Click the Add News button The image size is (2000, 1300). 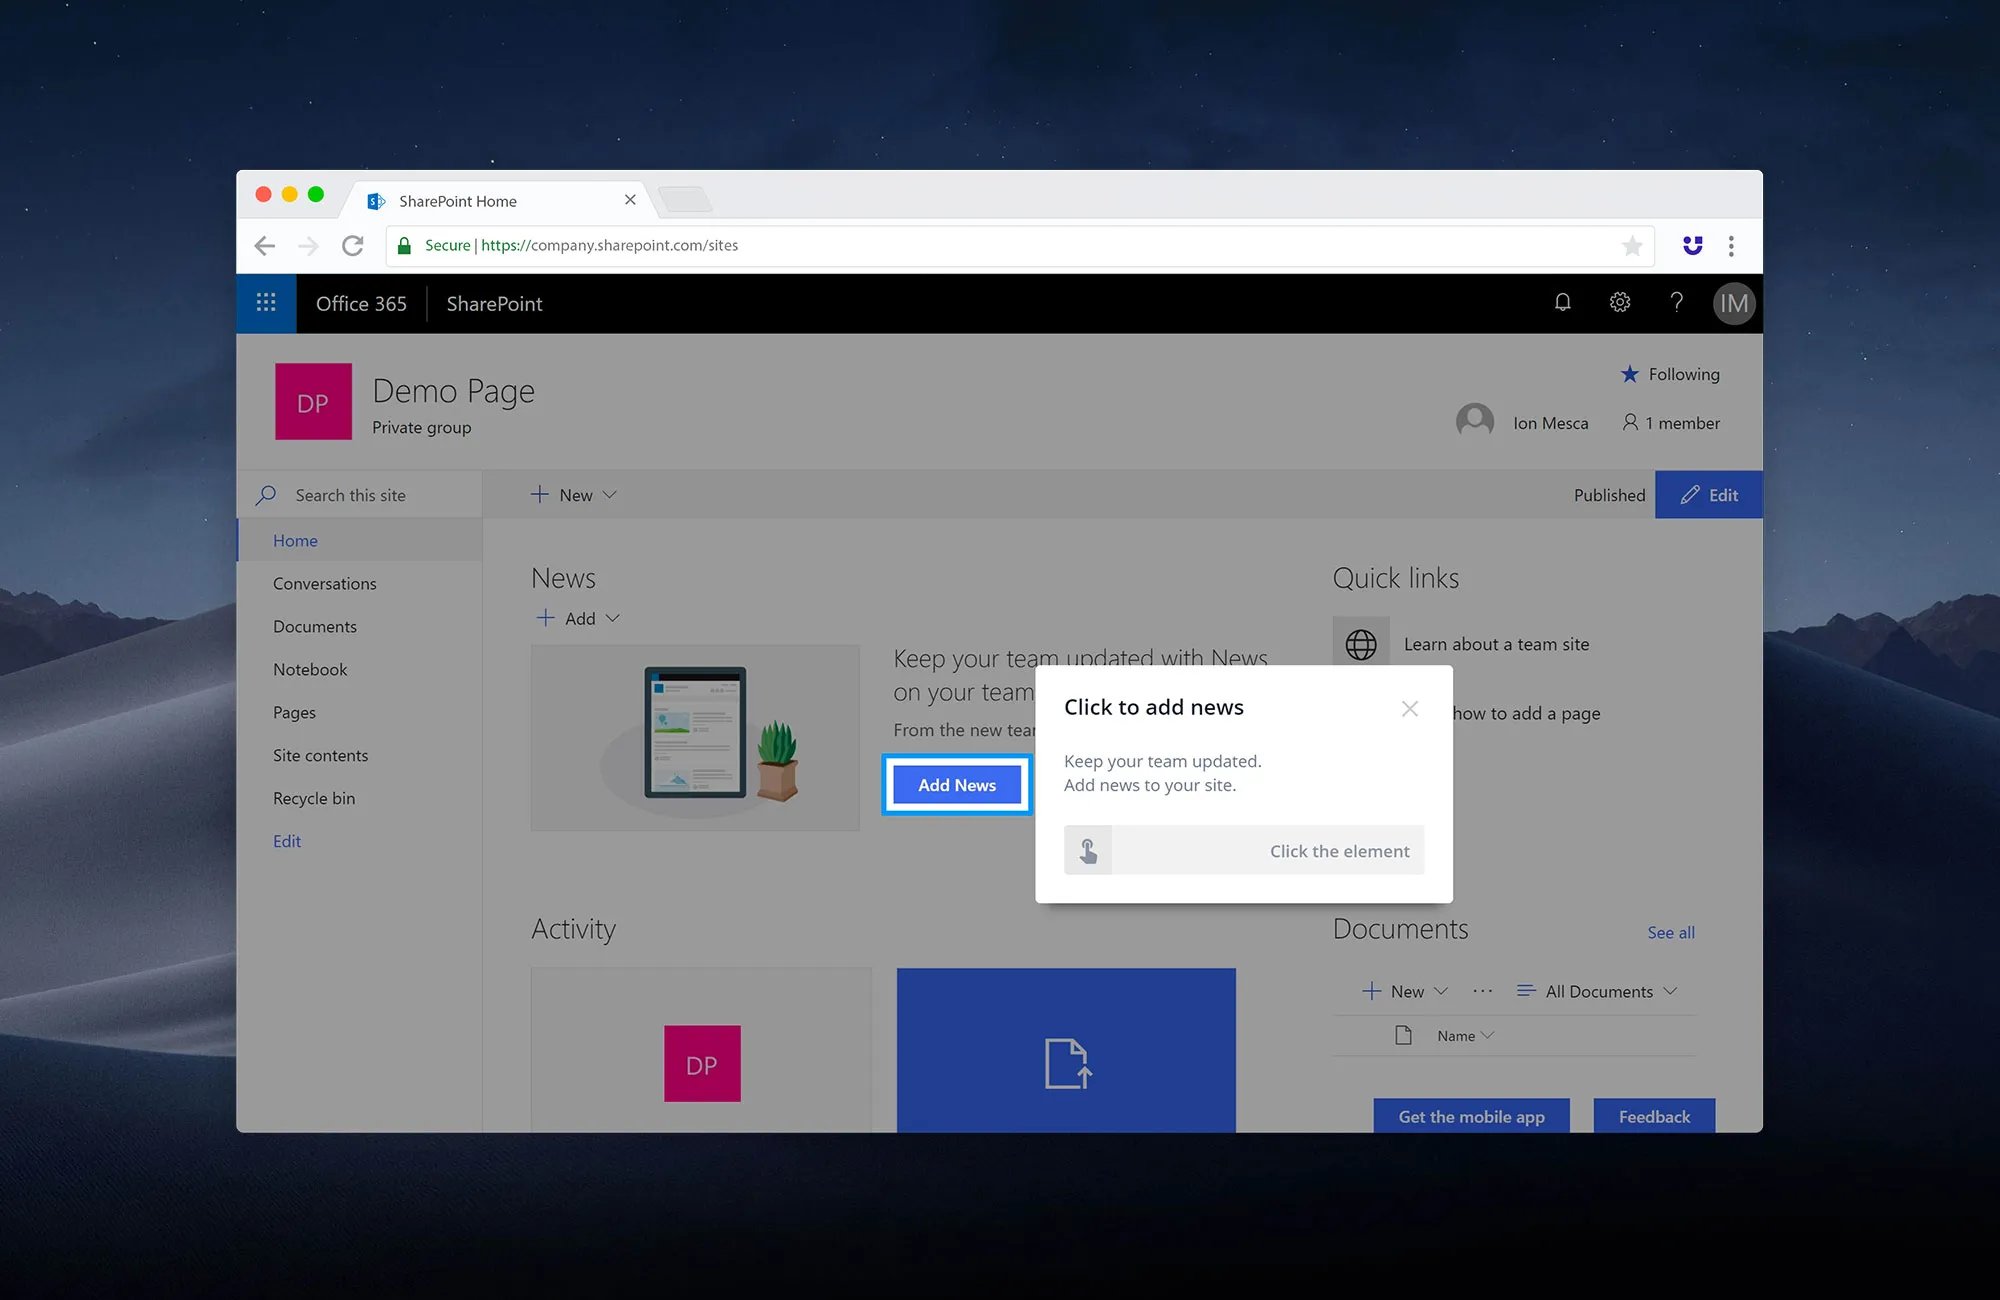(955, 785)
